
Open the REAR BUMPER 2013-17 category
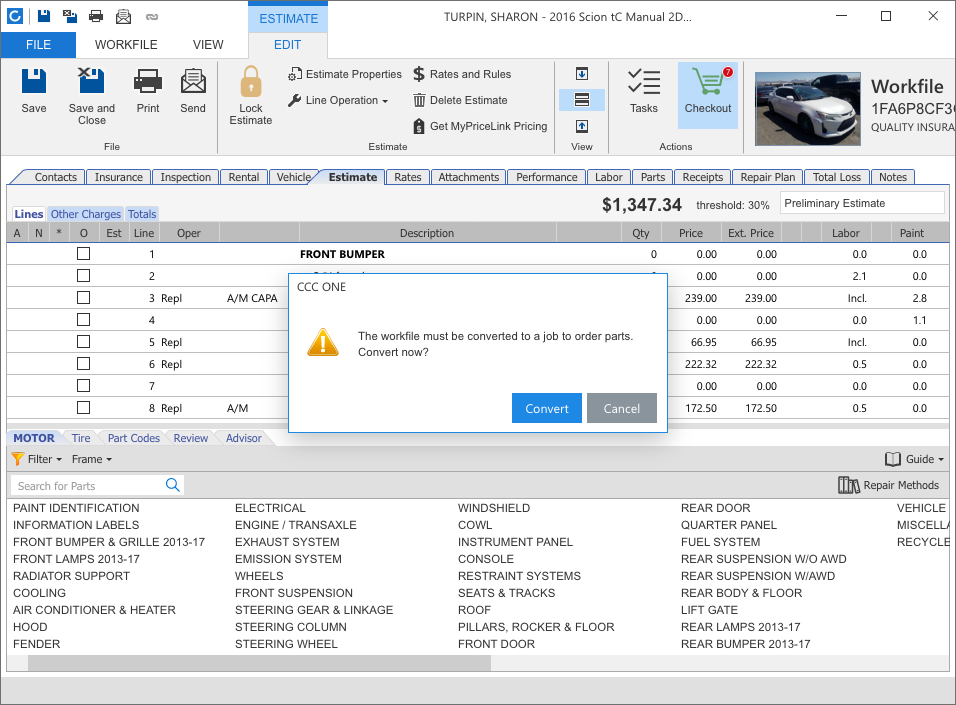click(745, 644)
